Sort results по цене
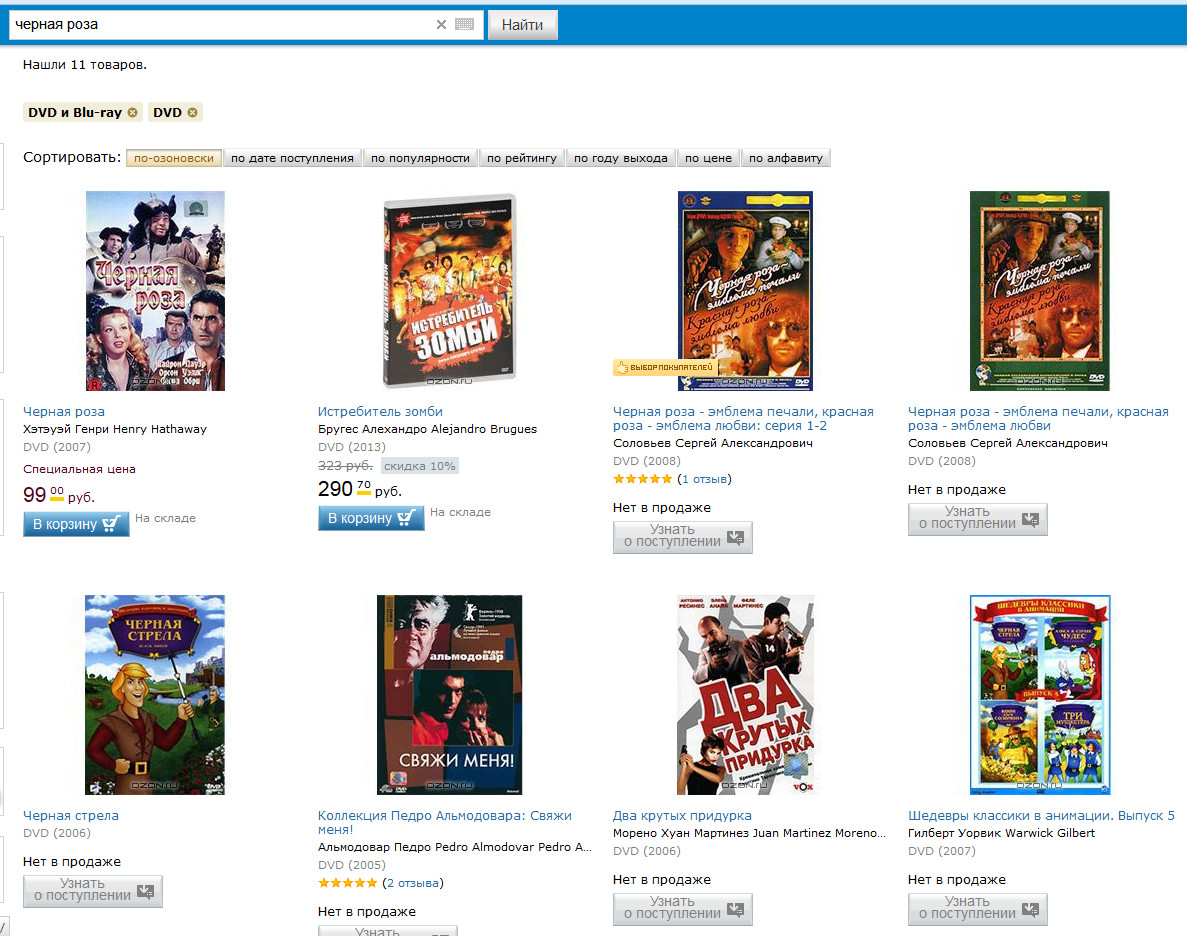Screen dimensions: 1187x936 pyautogui.click(x=708, y=158)
